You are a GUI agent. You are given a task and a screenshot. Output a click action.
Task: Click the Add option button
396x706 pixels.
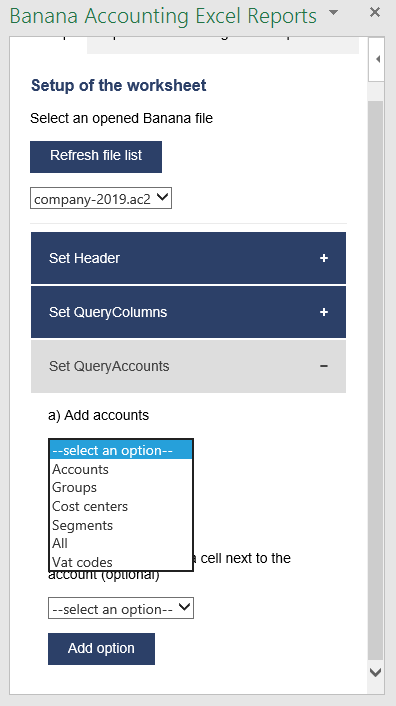point(101,649)
